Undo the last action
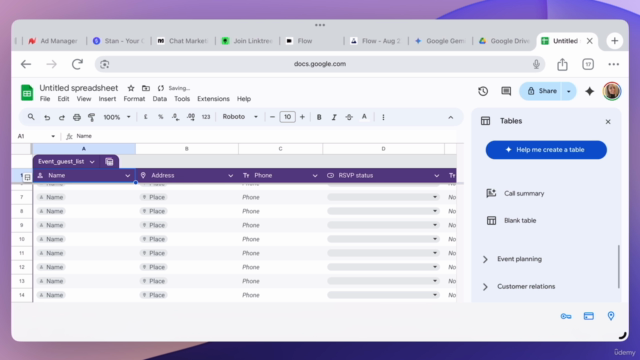 pyautogui.click(x=47, y=117)
